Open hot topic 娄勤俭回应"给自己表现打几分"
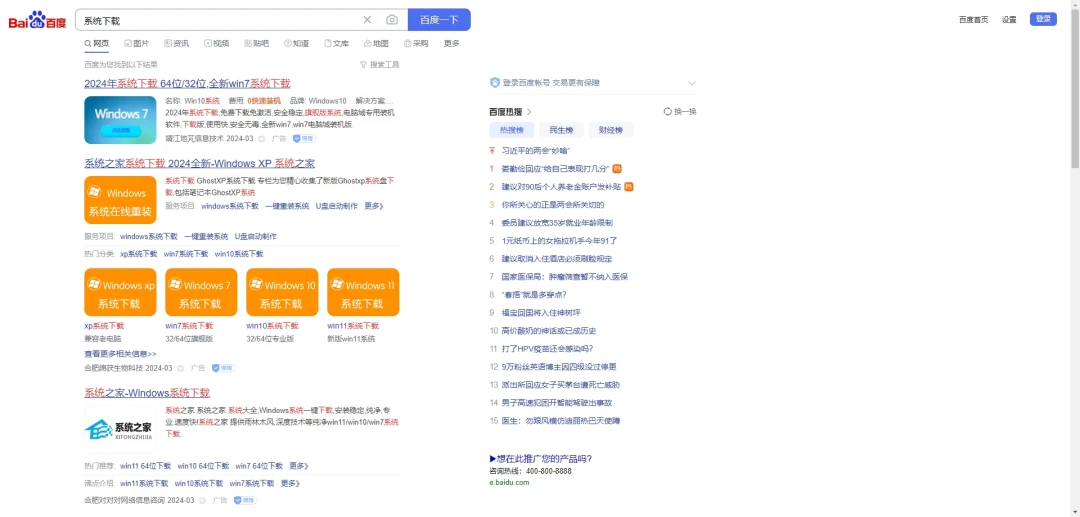The width and height of the screenshot is (1080, 517). [556, 169]
